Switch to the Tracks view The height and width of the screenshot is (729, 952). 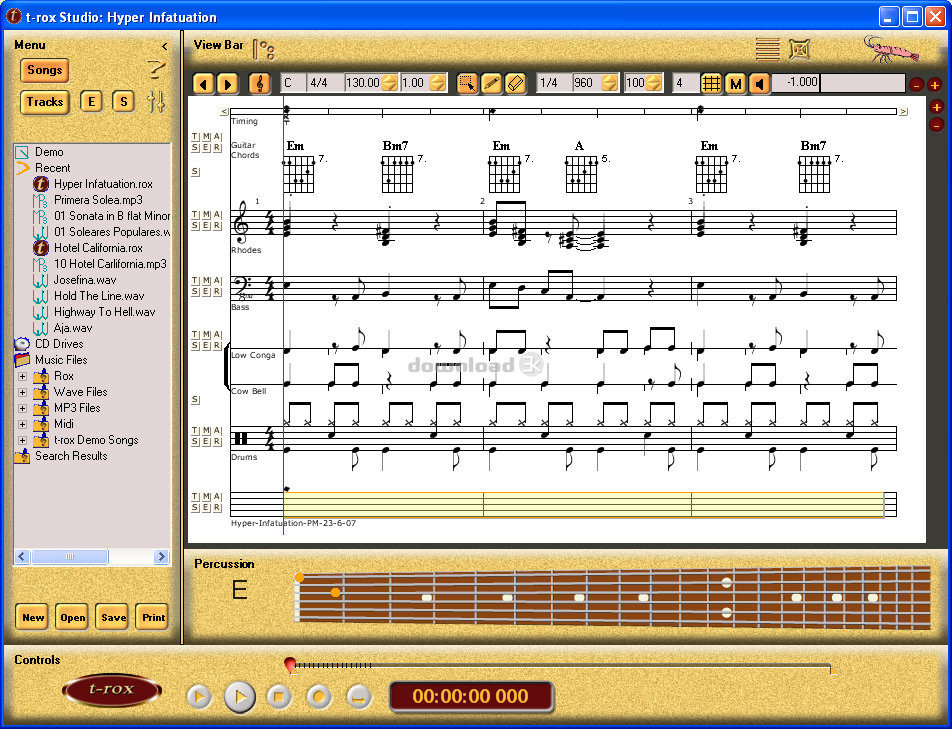[x=45, y=101]
